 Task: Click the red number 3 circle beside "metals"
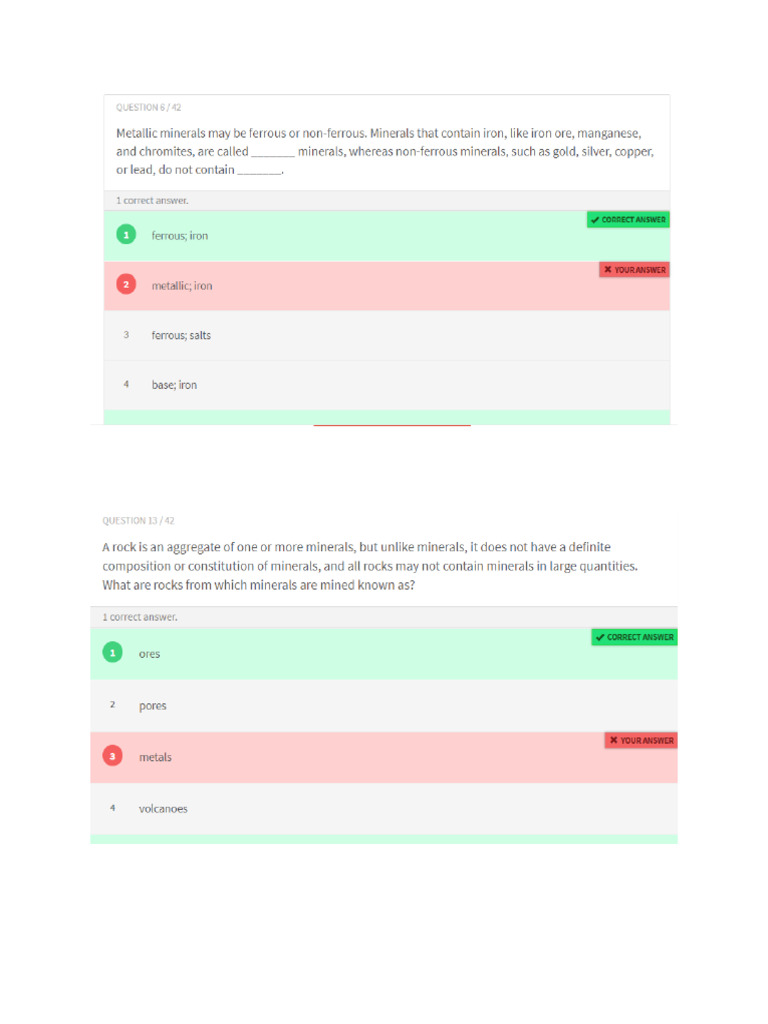[113, 757]
